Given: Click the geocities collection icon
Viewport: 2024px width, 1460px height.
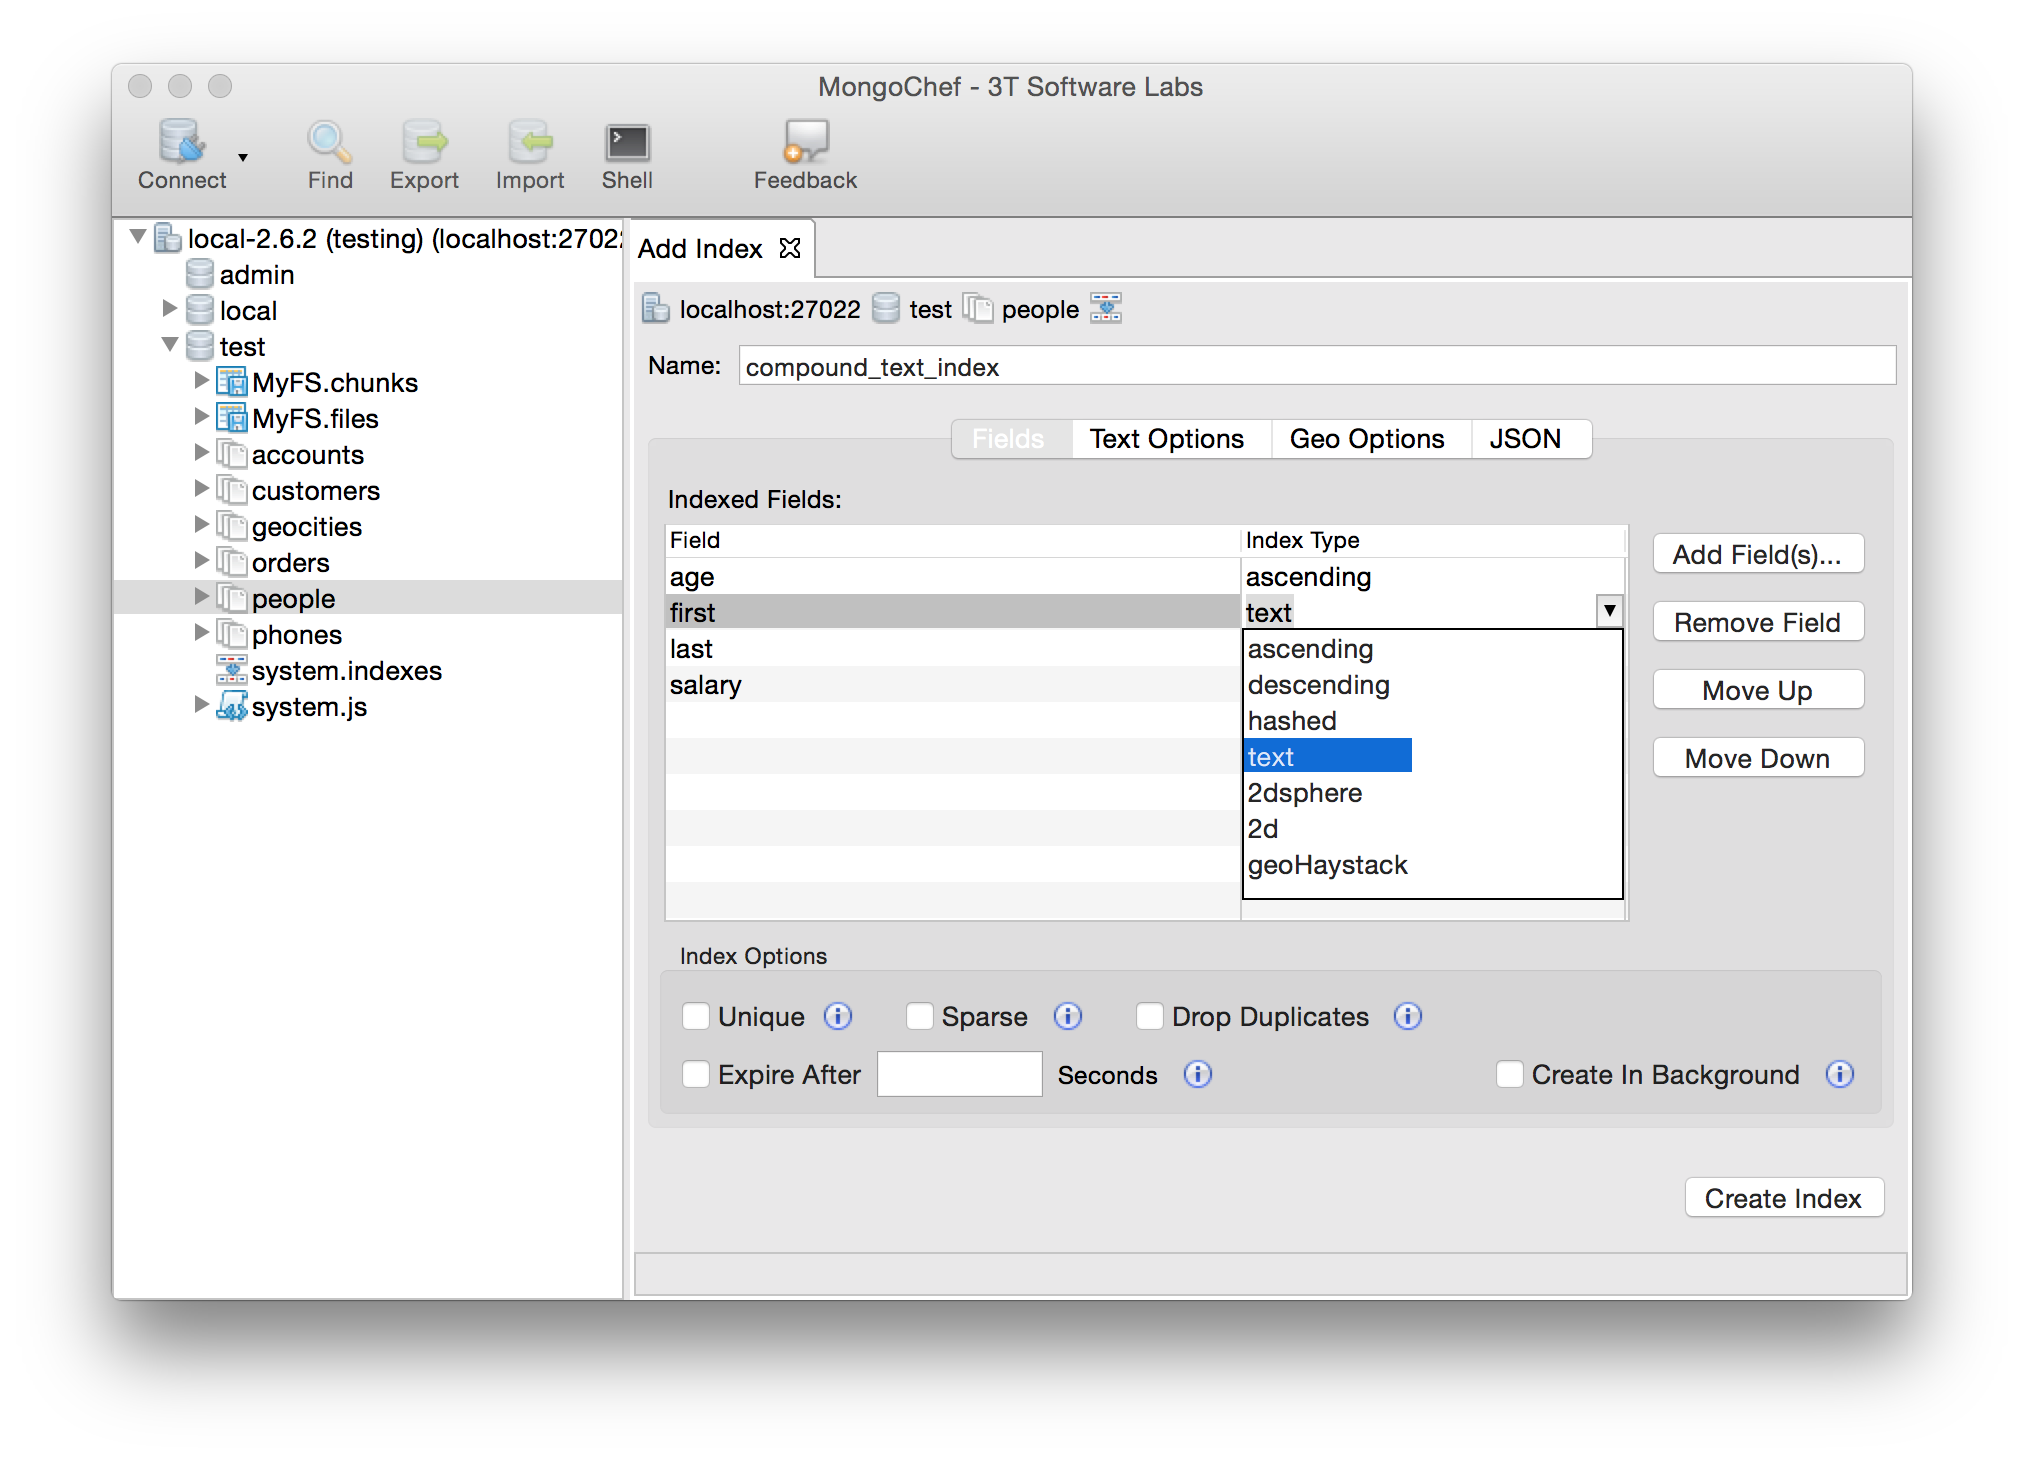Looking at the screenshot, I should 232,526.
